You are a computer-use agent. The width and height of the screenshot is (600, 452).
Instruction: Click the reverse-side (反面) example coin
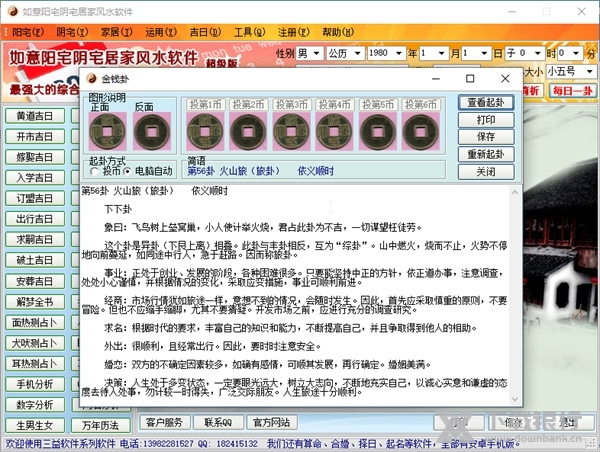[x=152, y=131]
